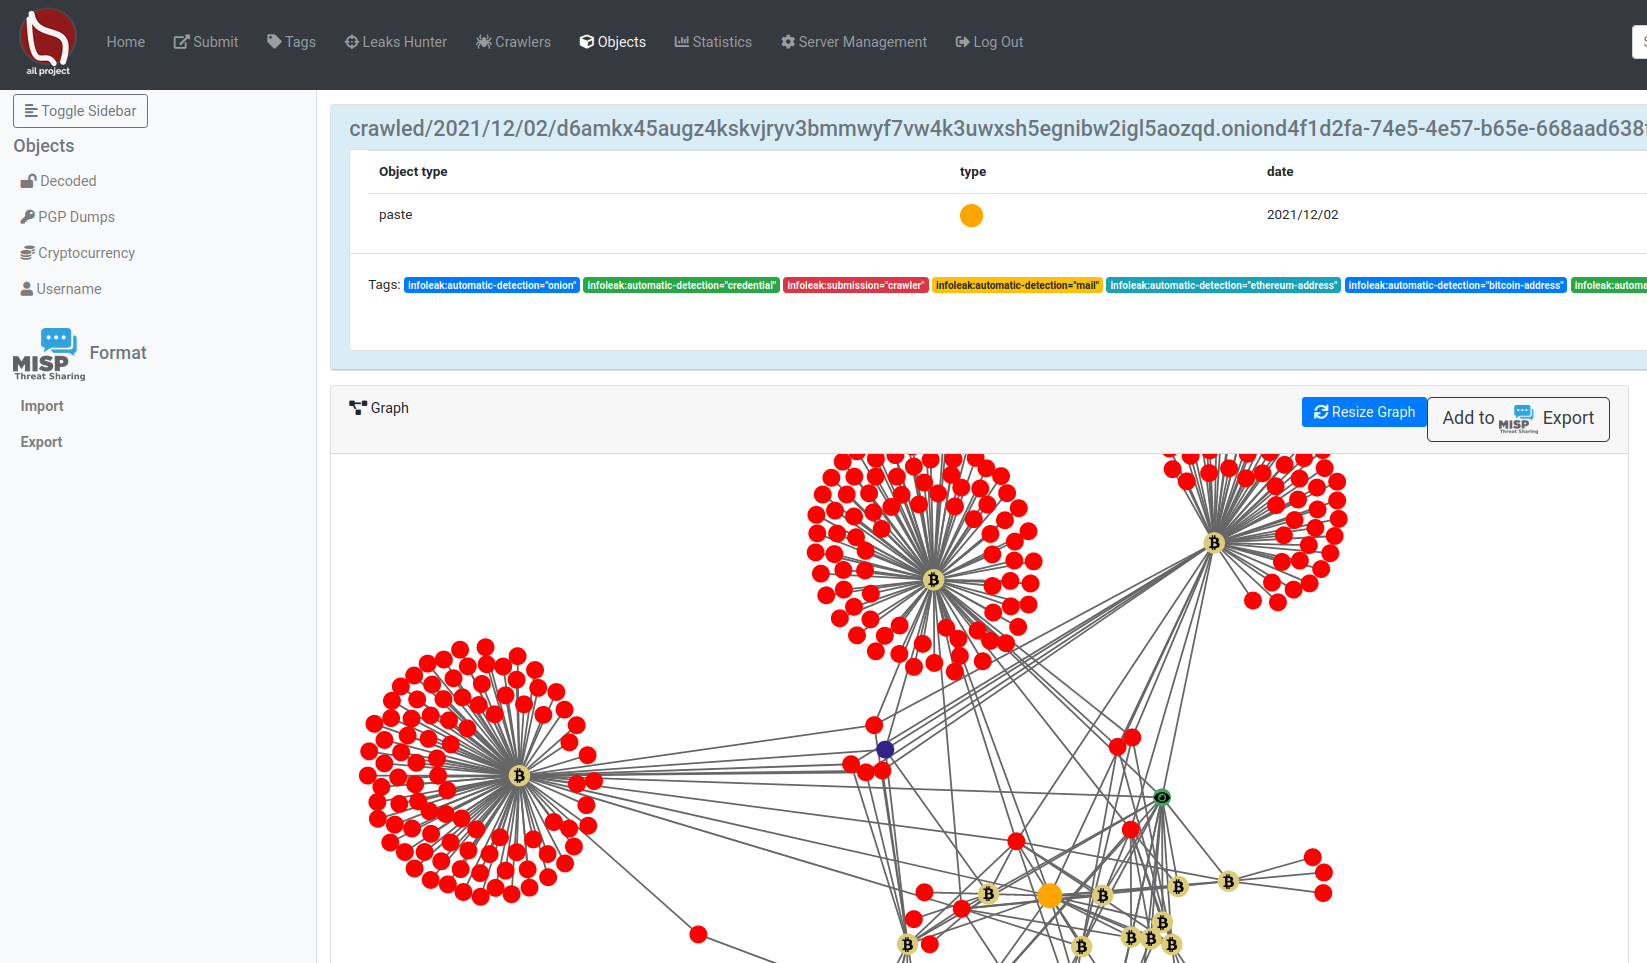Click the Resize Graph button

(1364, 412)
